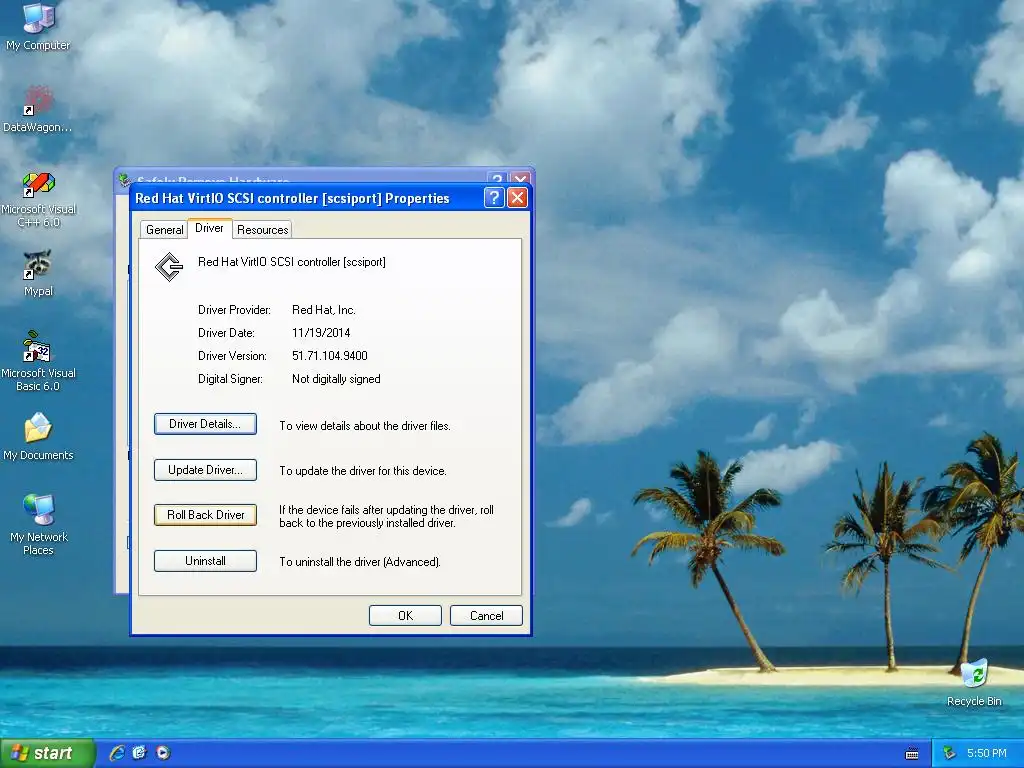Click the driver version 51.71.104.9400
Viewport: 1024px width, 768px height.
tap(330, 356)
